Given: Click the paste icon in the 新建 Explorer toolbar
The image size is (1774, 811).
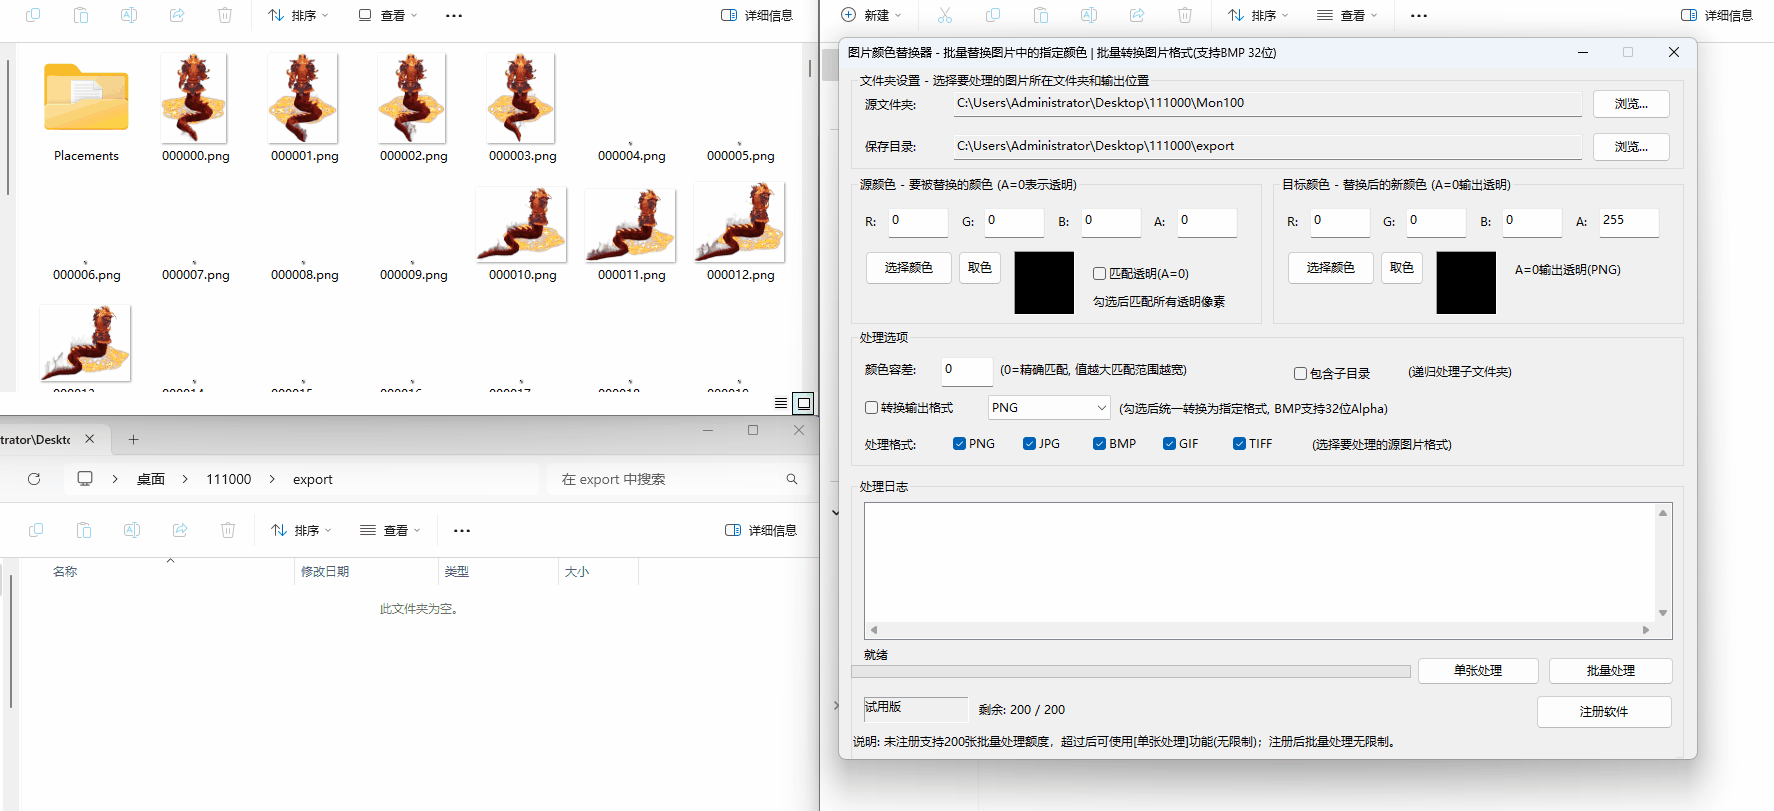Looking at the screenshot, I should pyautogui.click(x=1041, y=15).
